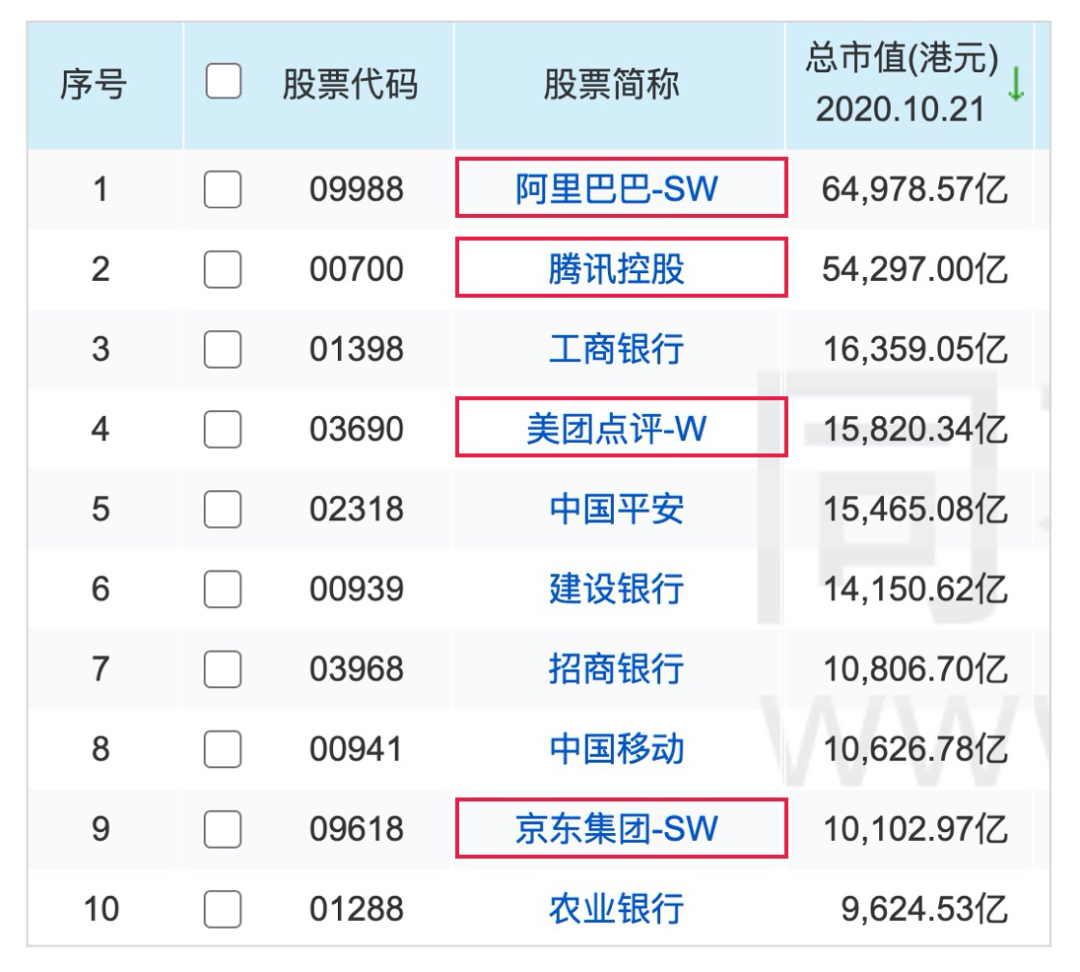Check the box for stock 09988
1080x972 pixels.
[x=222, y=189]
